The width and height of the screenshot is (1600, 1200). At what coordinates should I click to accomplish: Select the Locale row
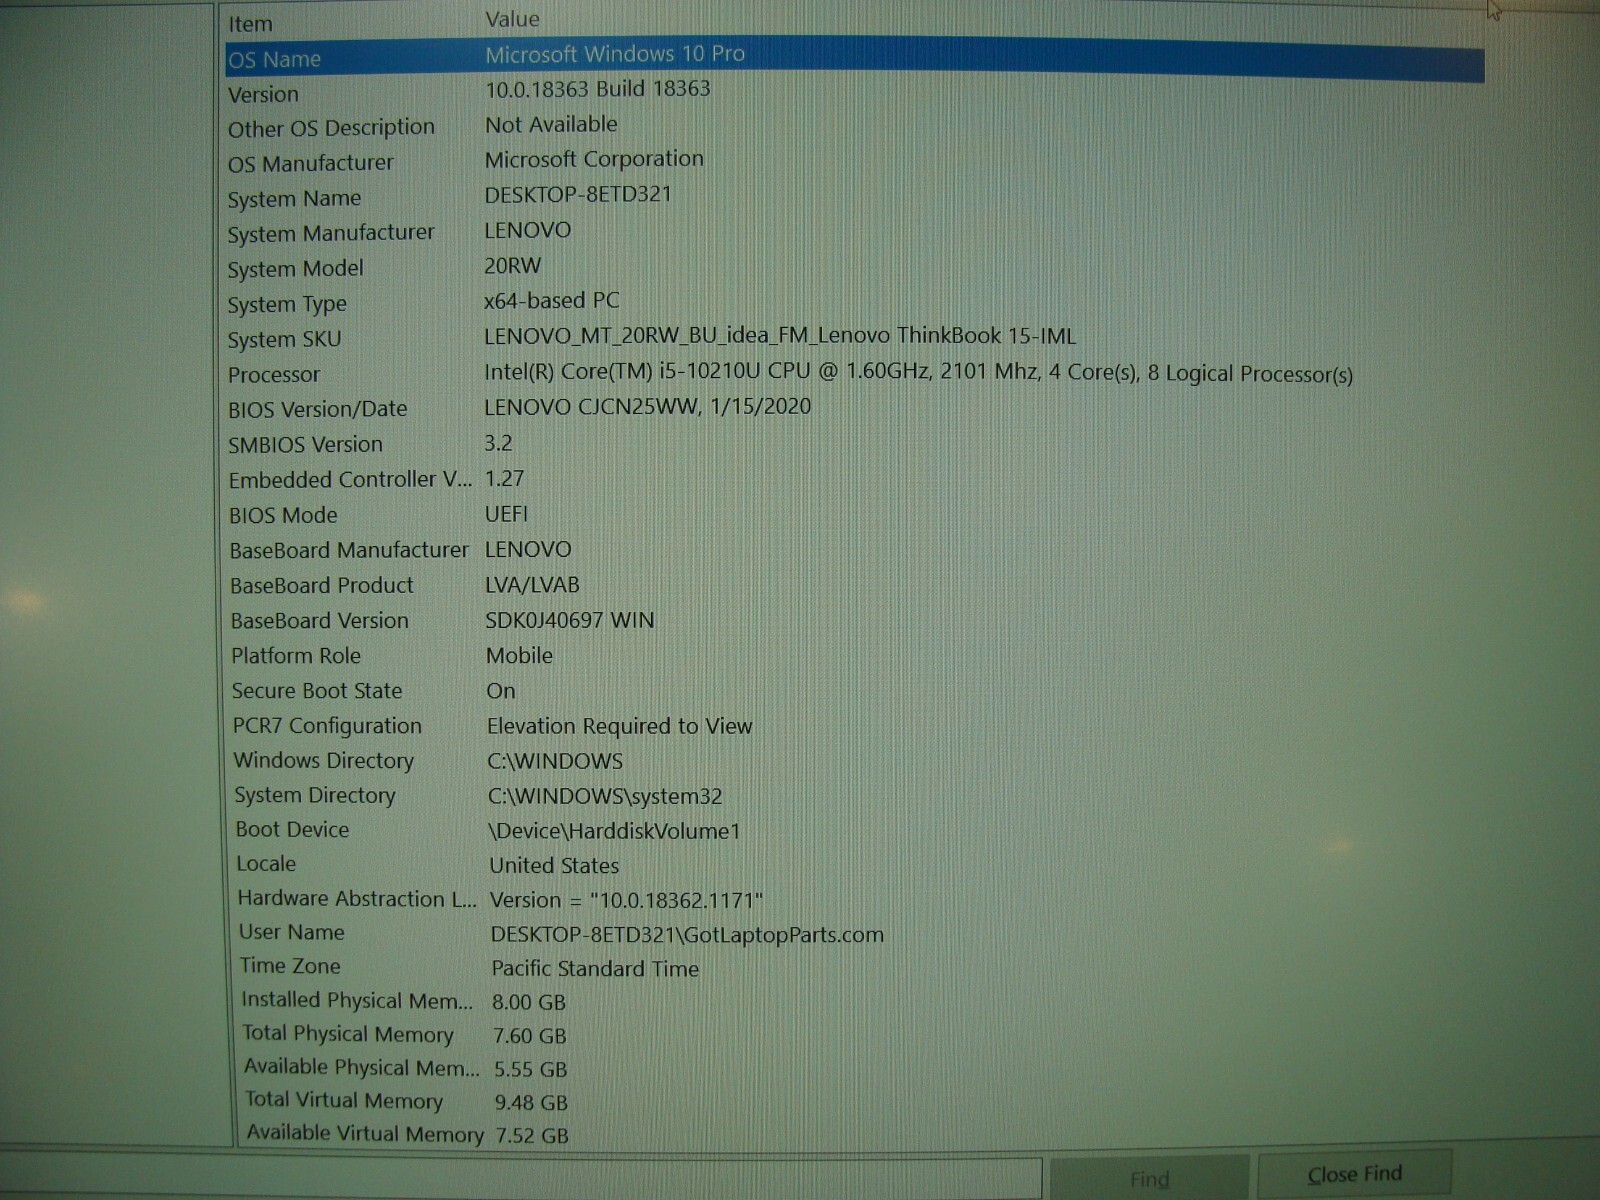pos(855,864)
